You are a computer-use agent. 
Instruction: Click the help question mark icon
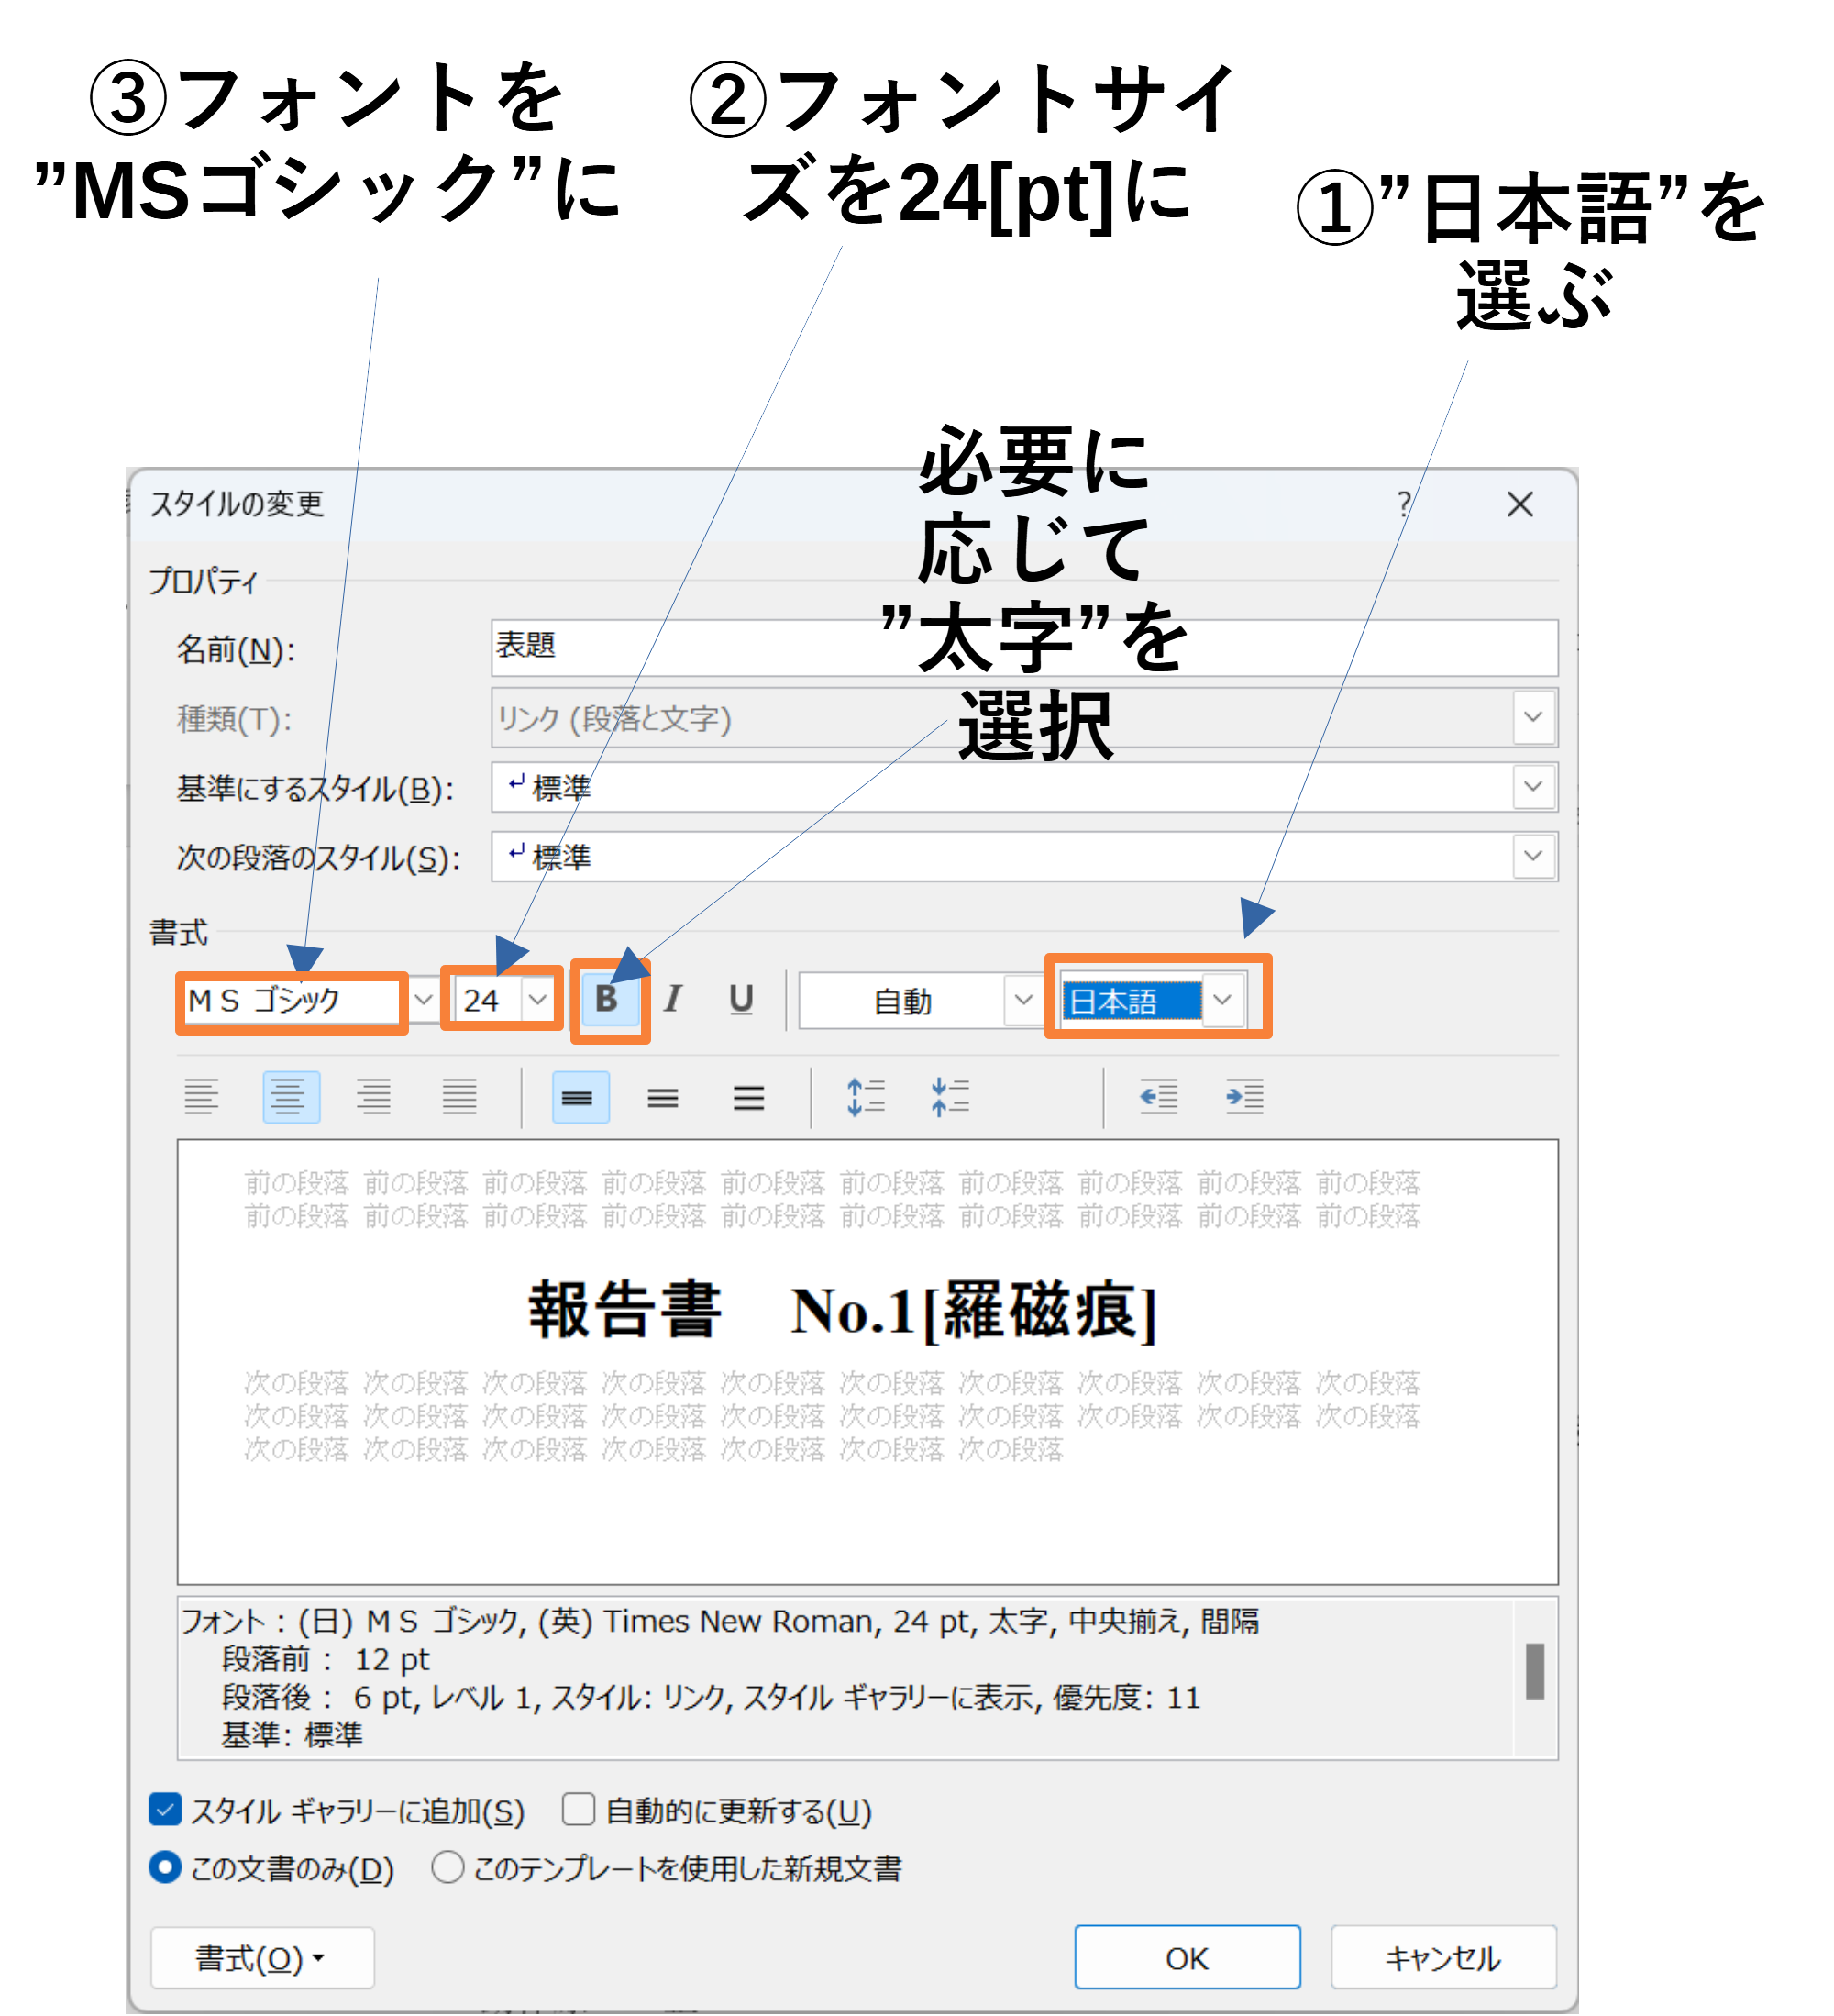(x=1405, y=504)
